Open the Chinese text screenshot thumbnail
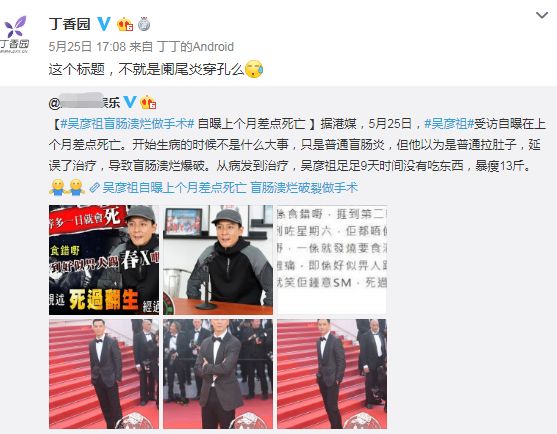The height and width of the screenshot is (434, 557). point(332,260)
